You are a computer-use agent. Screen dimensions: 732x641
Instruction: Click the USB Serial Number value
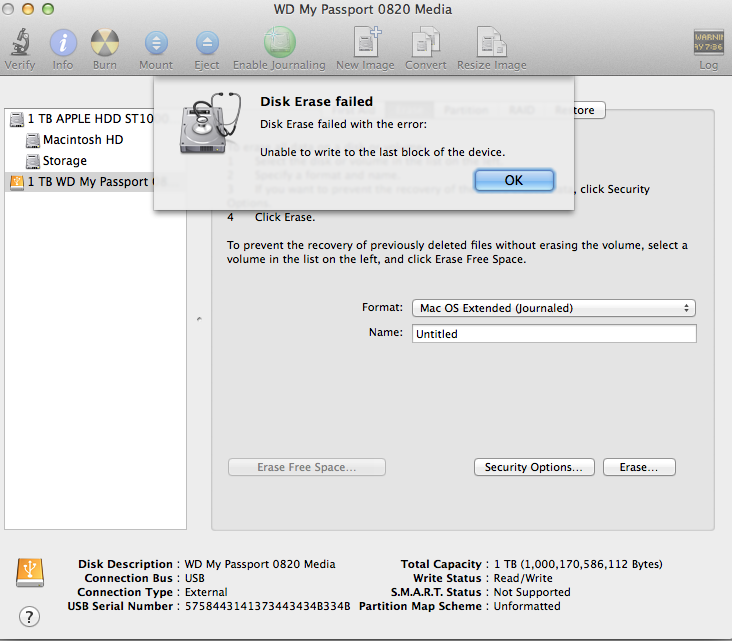pyautogui.click(x=267, y=606)
